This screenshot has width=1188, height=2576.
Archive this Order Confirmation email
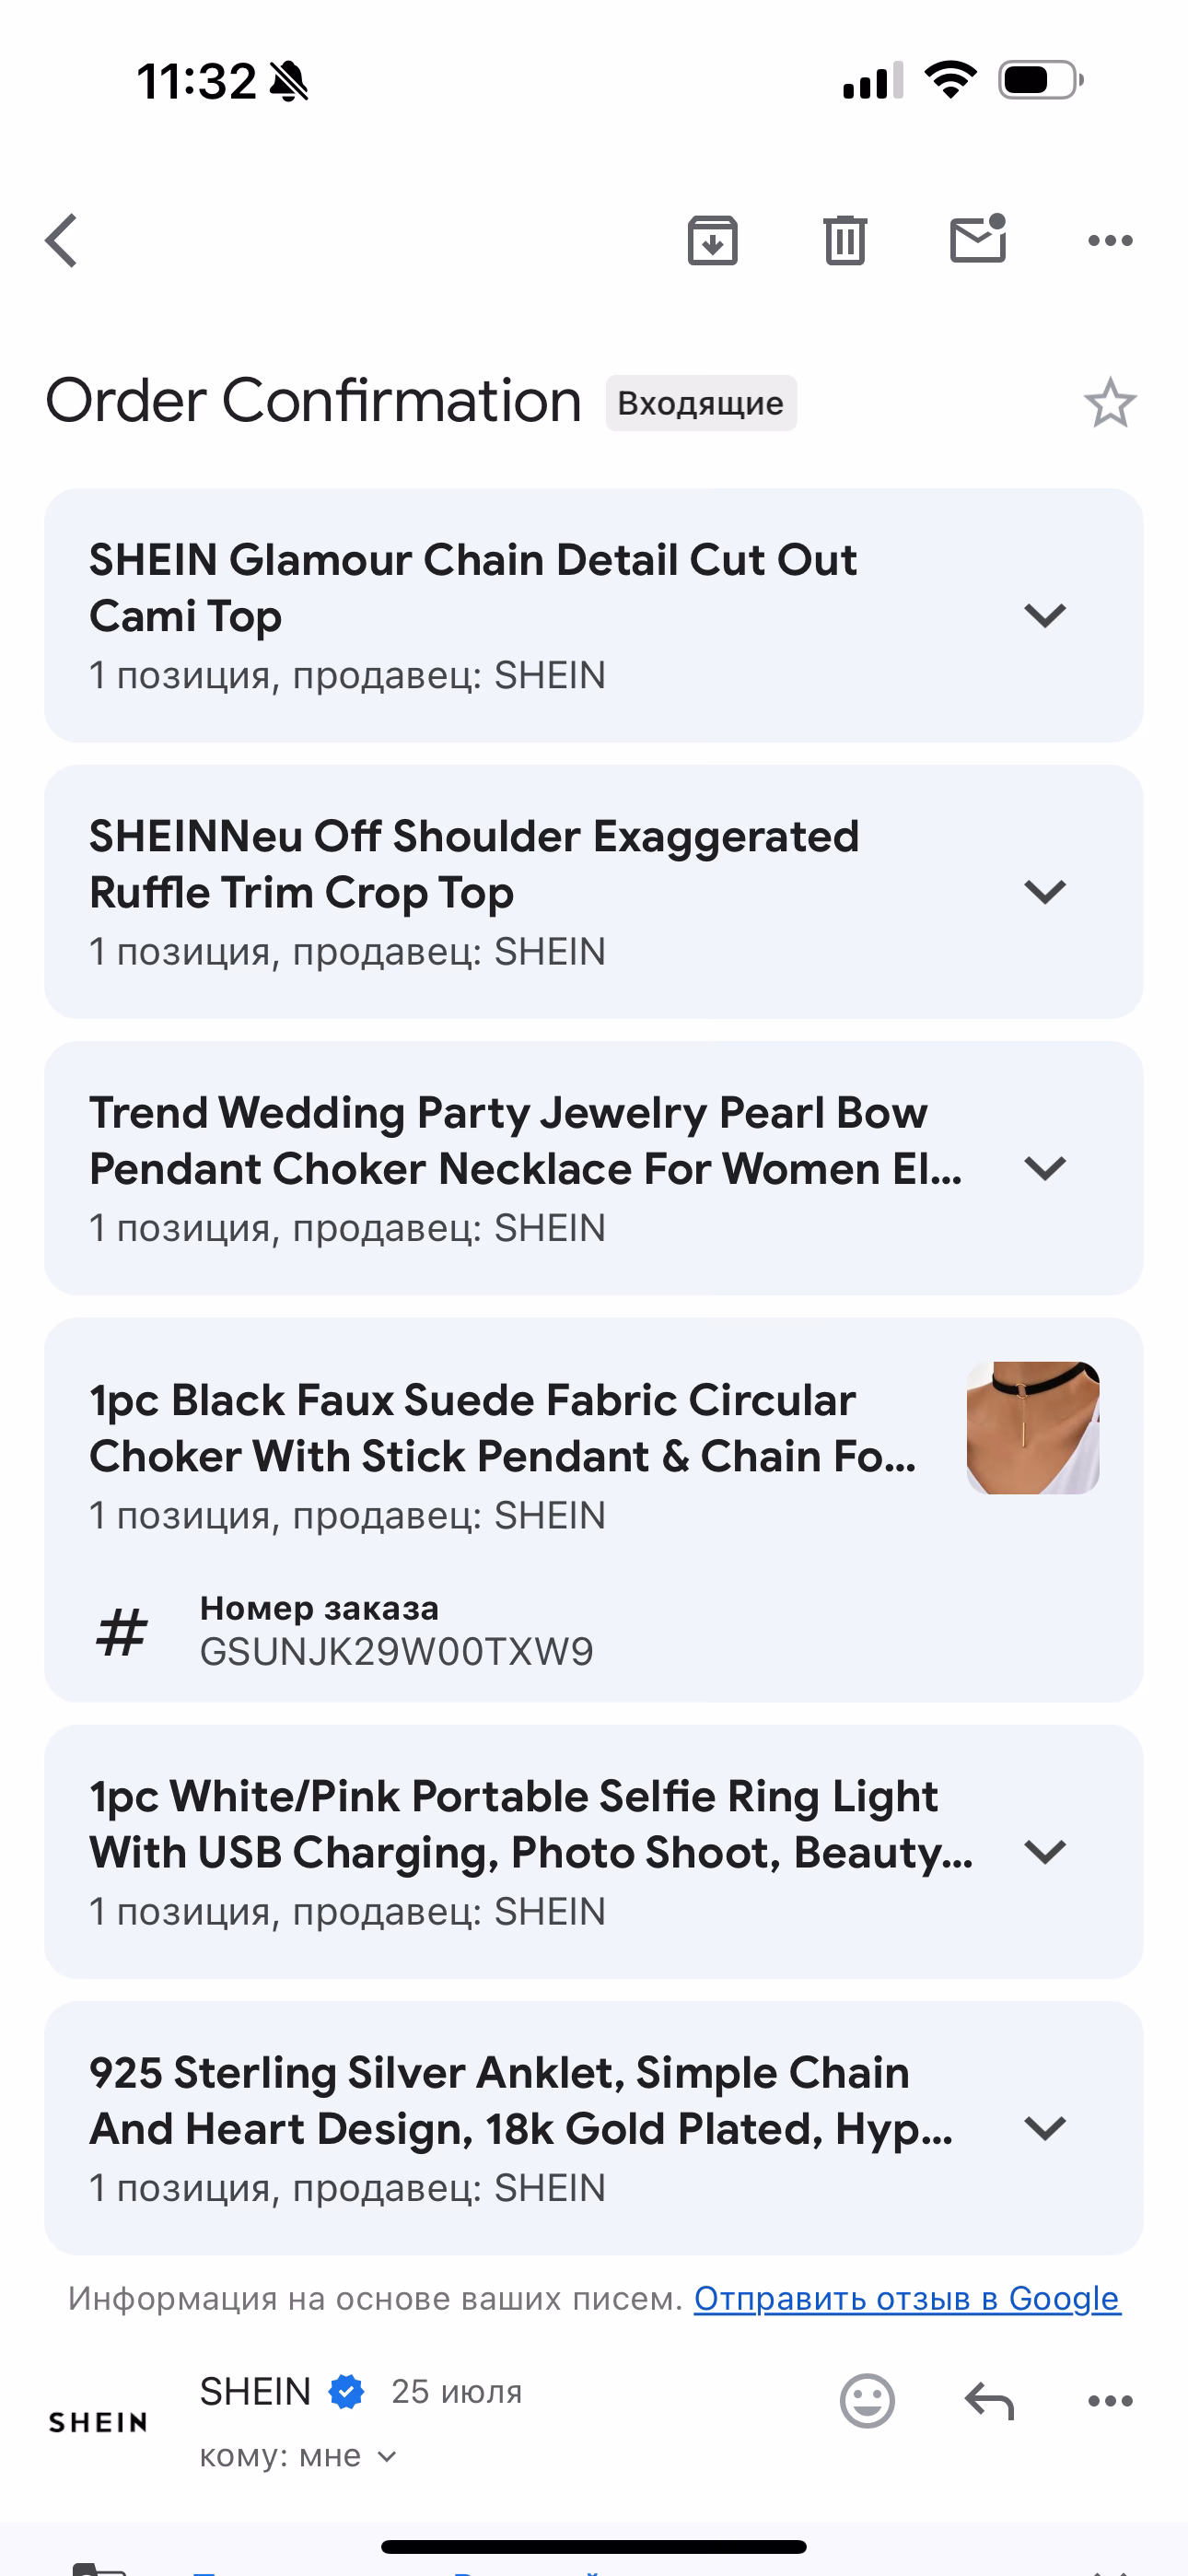(712, 241)
